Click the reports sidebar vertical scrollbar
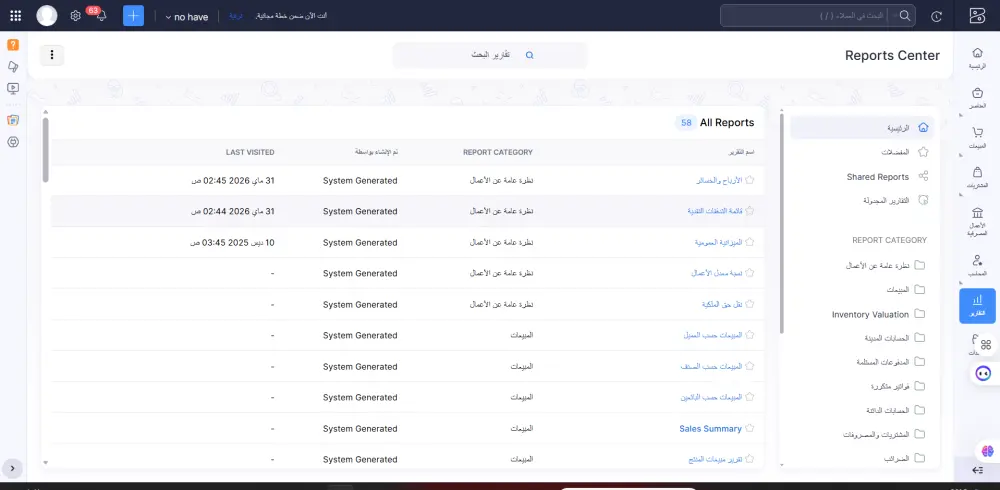This screenshot has height=490, width=1000. [x=783, y=222]
